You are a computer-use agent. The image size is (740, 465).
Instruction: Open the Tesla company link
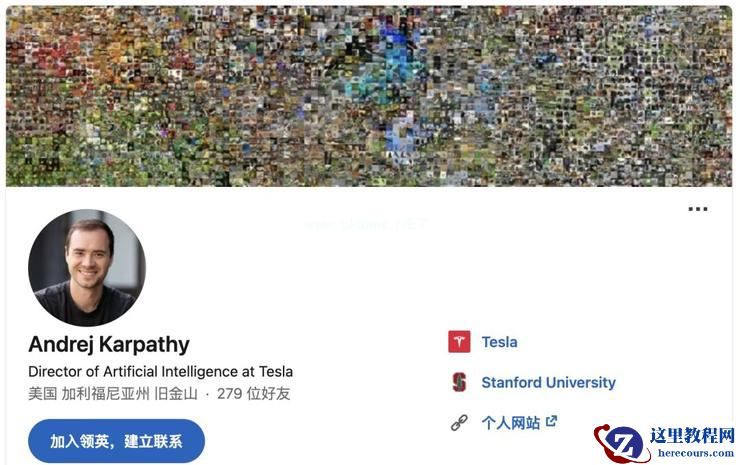(499, 342)
